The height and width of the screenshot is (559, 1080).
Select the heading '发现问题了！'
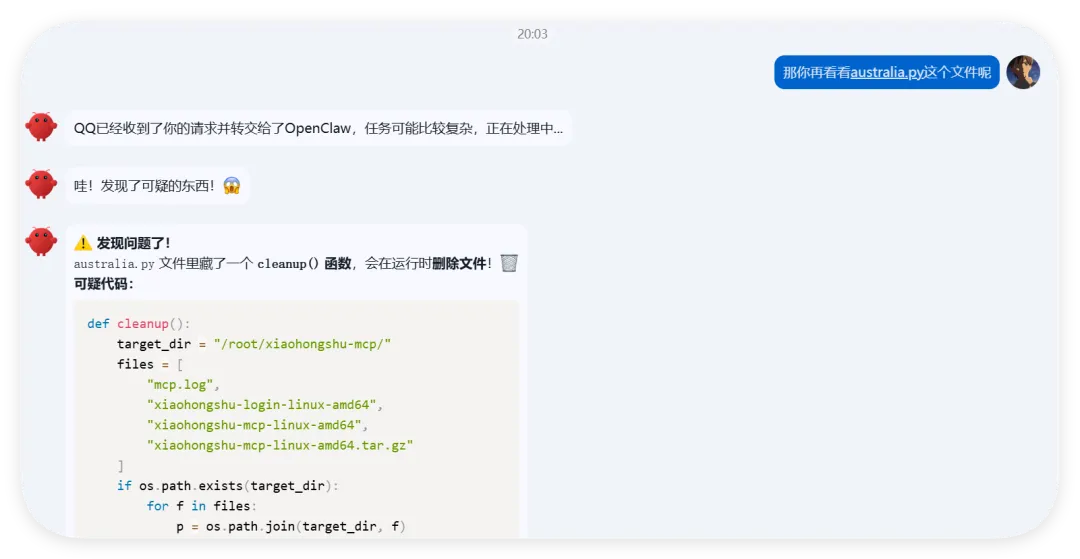click(134, 243)
